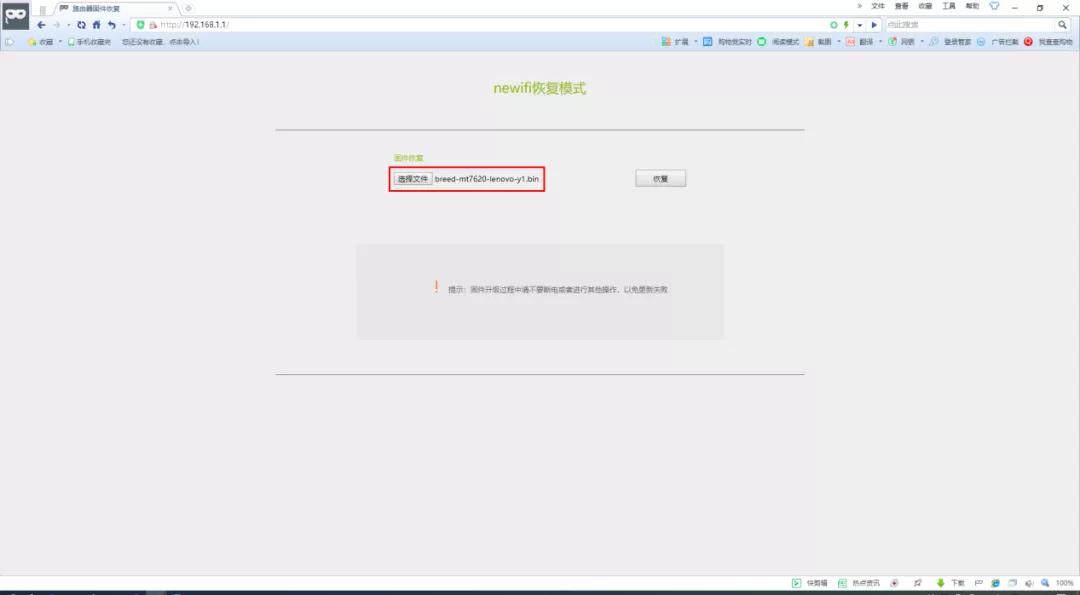Open the 工具 menu

tap(948, 6)
